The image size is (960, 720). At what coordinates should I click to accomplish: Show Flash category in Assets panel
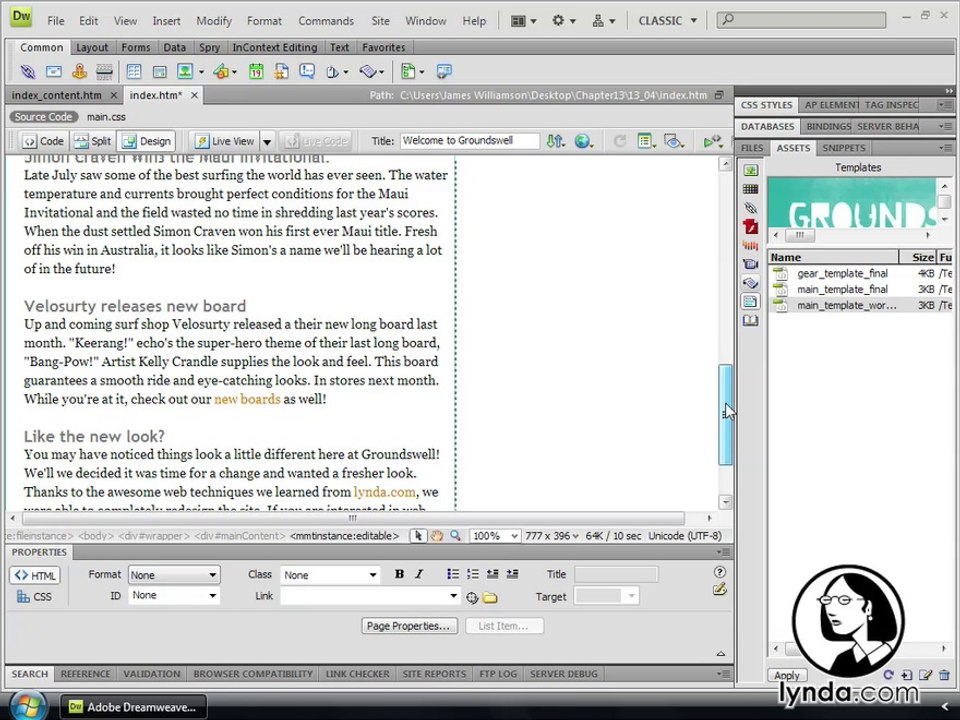751,227
